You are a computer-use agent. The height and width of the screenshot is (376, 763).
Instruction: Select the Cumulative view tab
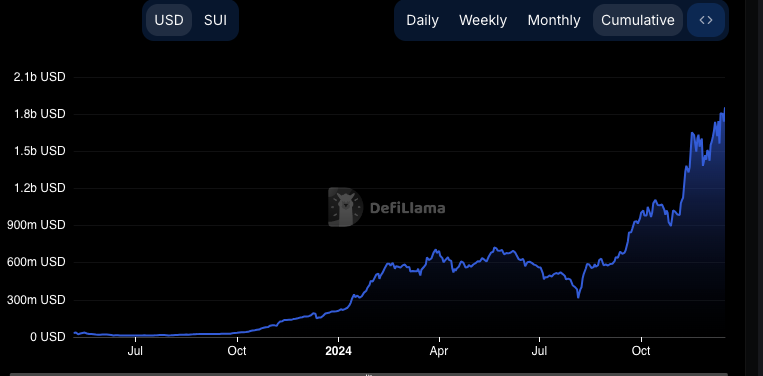coord(637,20)
